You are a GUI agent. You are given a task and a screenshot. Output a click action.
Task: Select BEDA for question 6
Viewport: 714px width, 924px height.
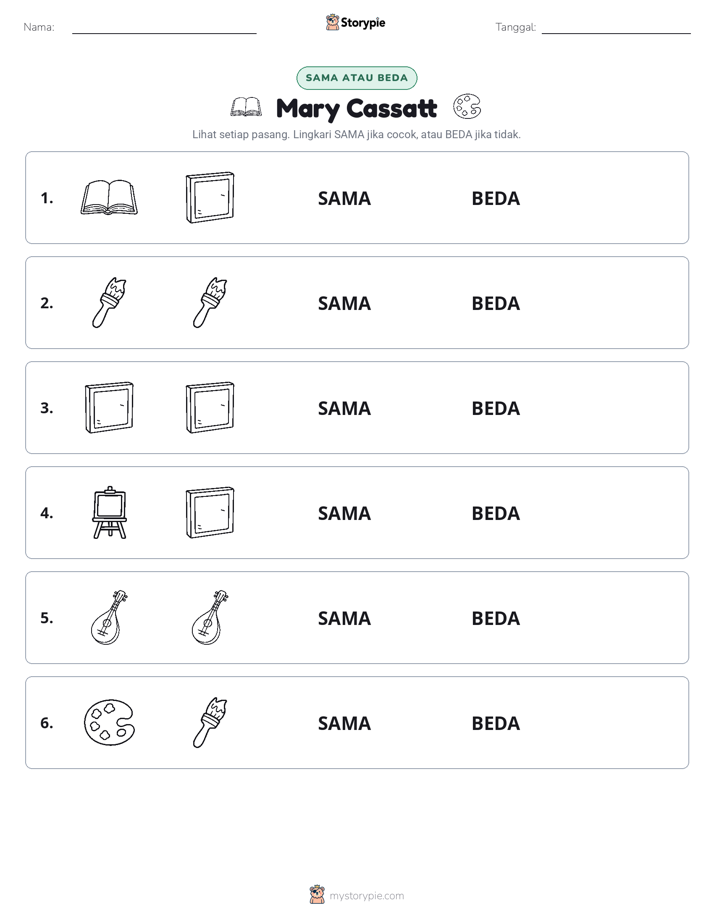click(495, 723)
